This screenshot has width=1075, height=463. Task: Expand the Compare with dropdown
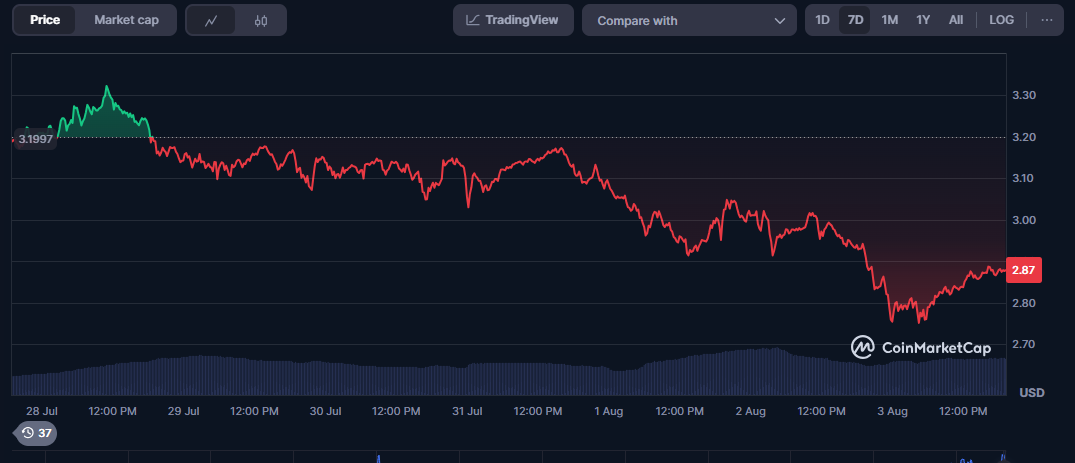pos(689,20)
